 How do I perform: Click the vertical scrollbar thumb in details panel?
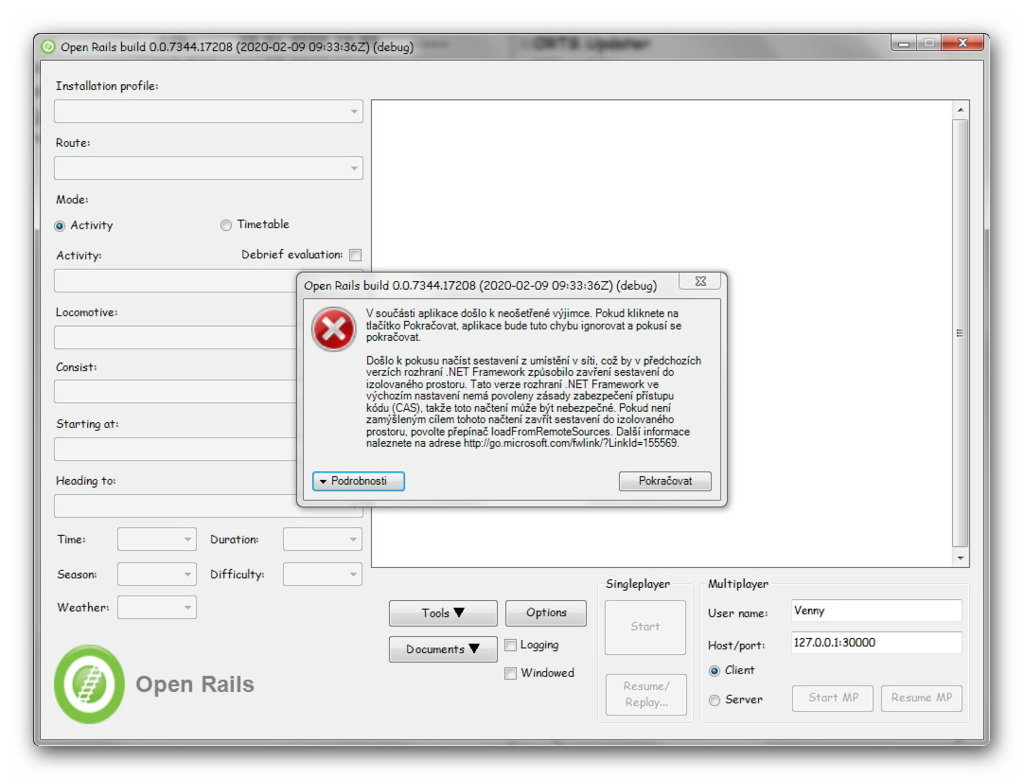pyautogui.click(x=960, y=333)
